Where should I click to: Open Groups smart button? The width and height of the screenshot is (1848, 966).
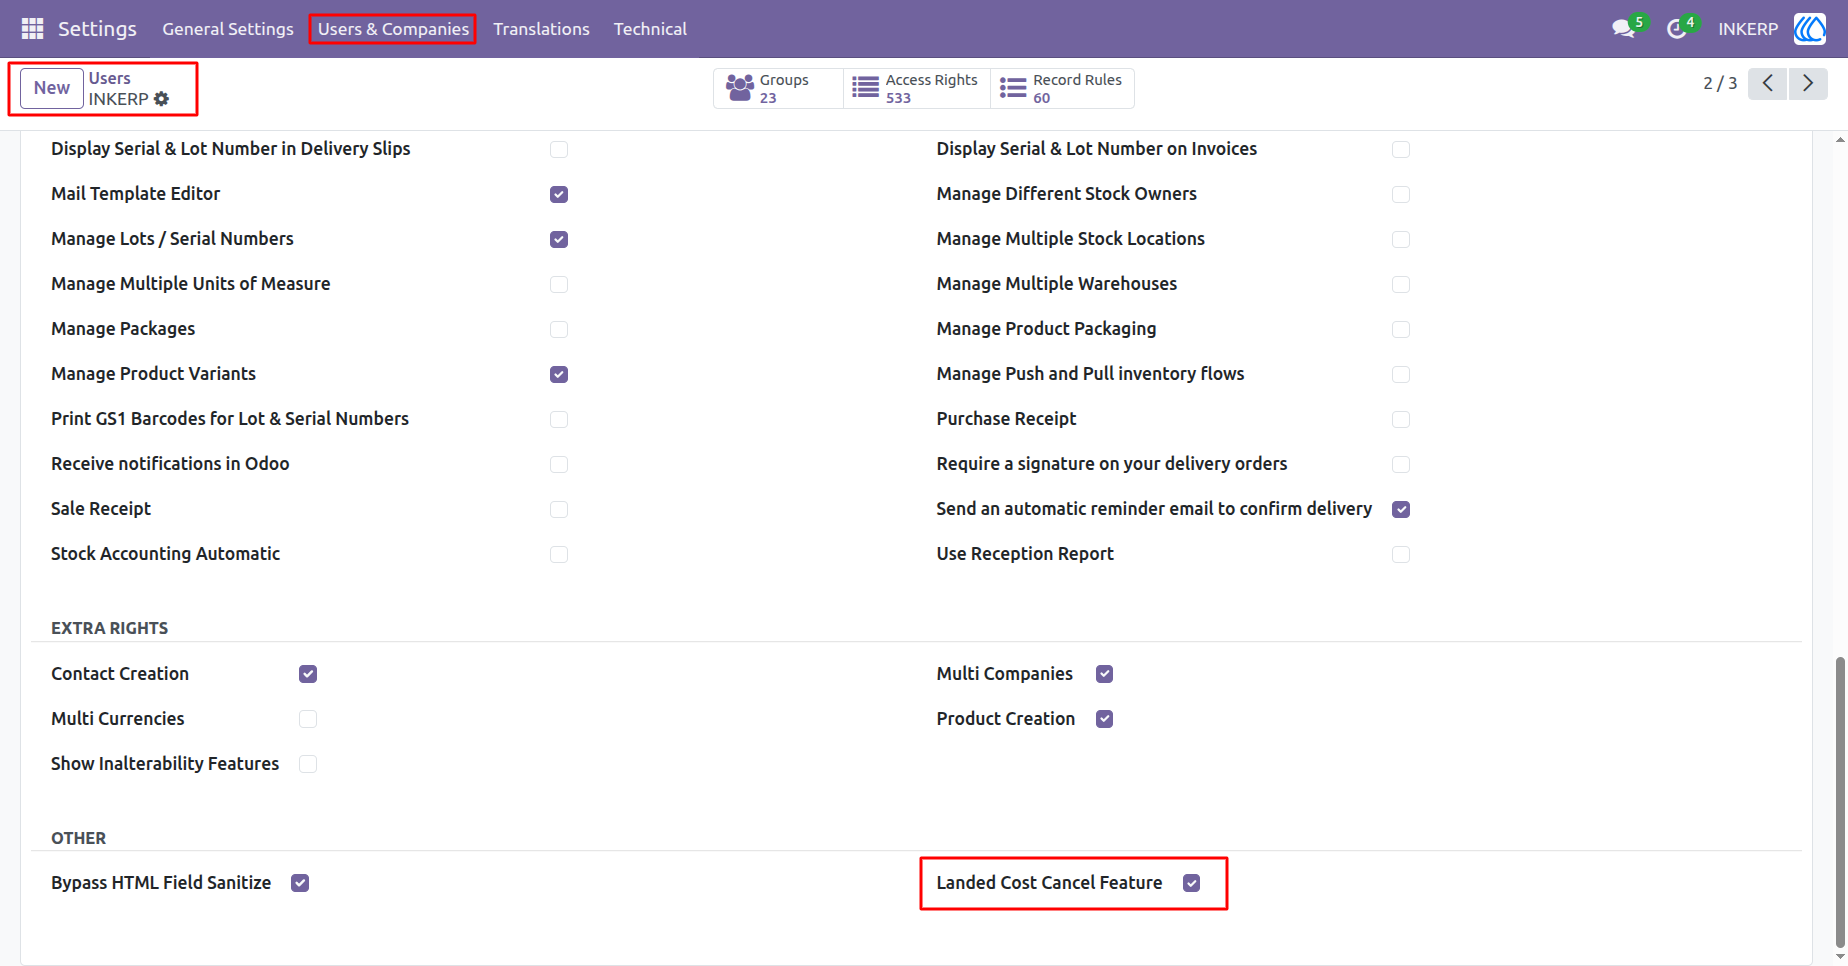pos(778,88)
